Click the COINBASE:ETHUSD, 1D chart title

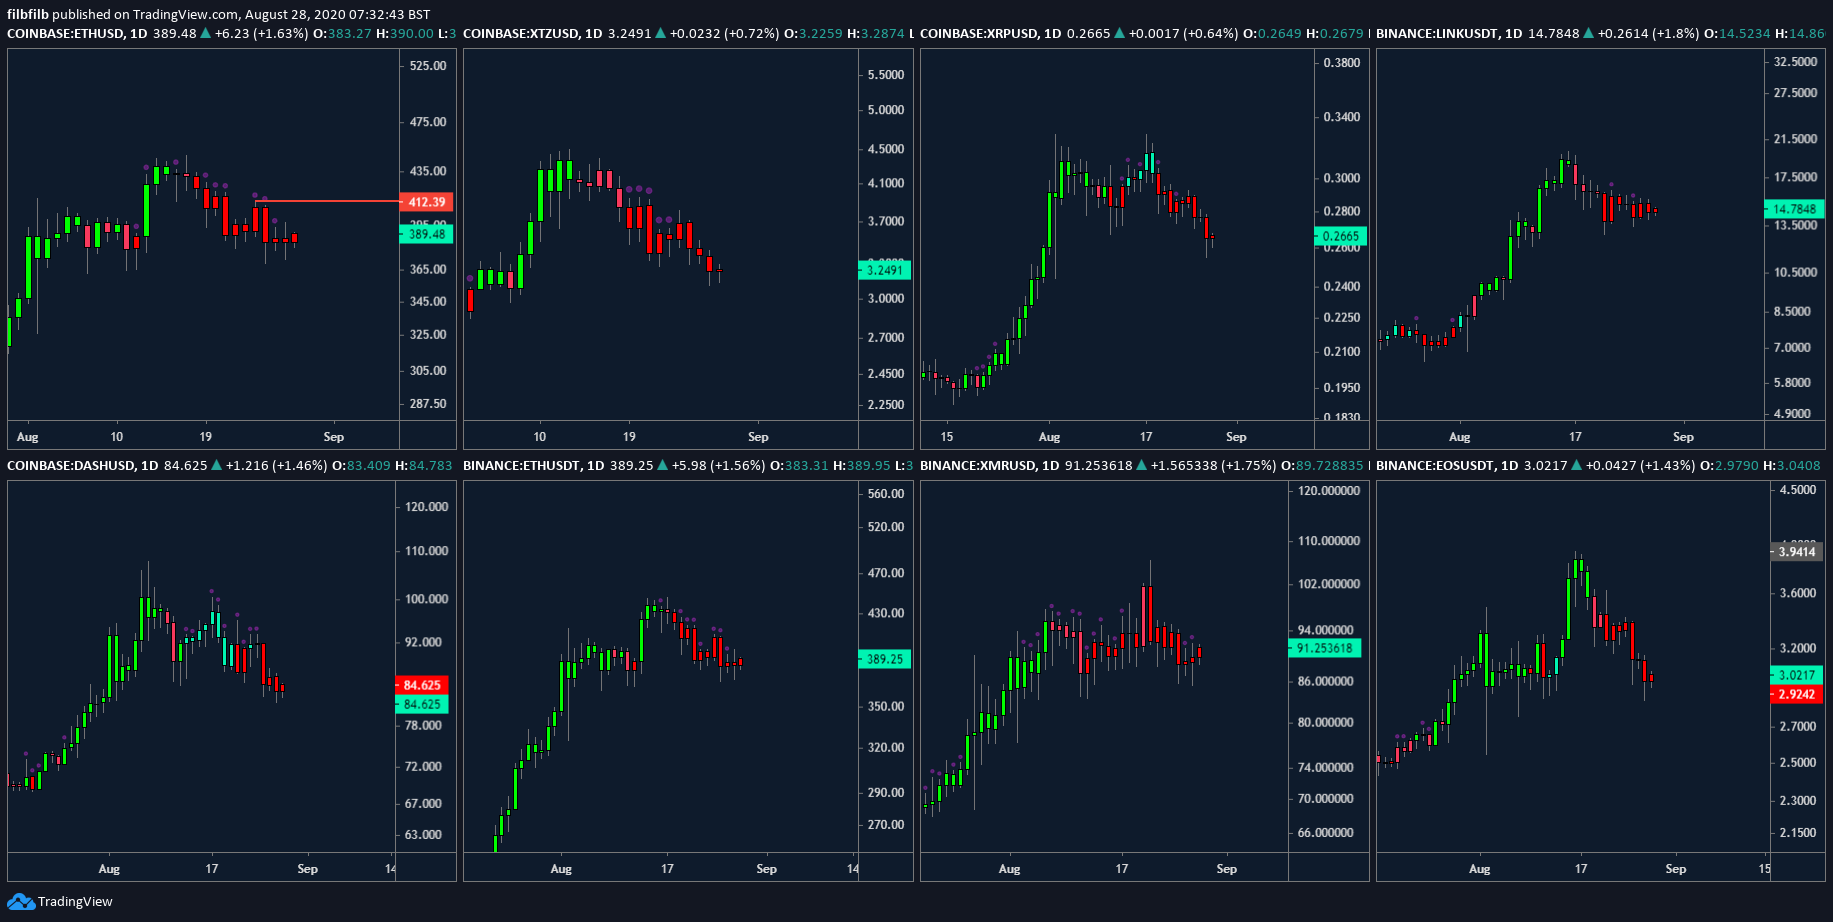tap(77, 33)
